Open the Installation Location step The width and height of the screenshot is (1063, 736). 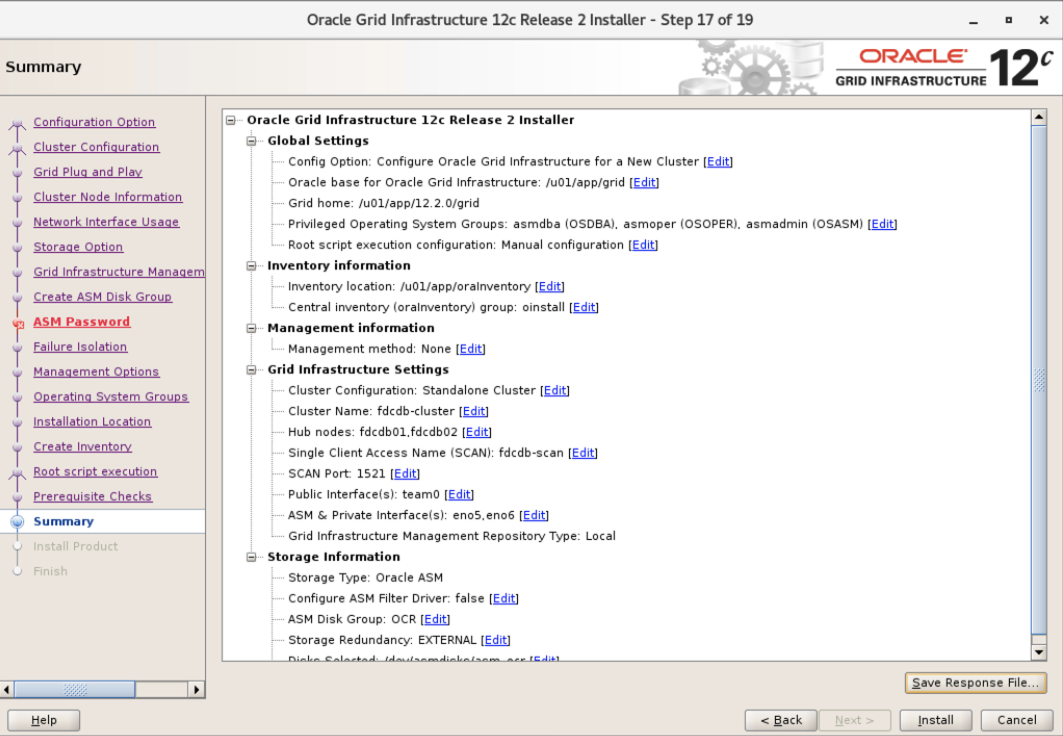92,422
